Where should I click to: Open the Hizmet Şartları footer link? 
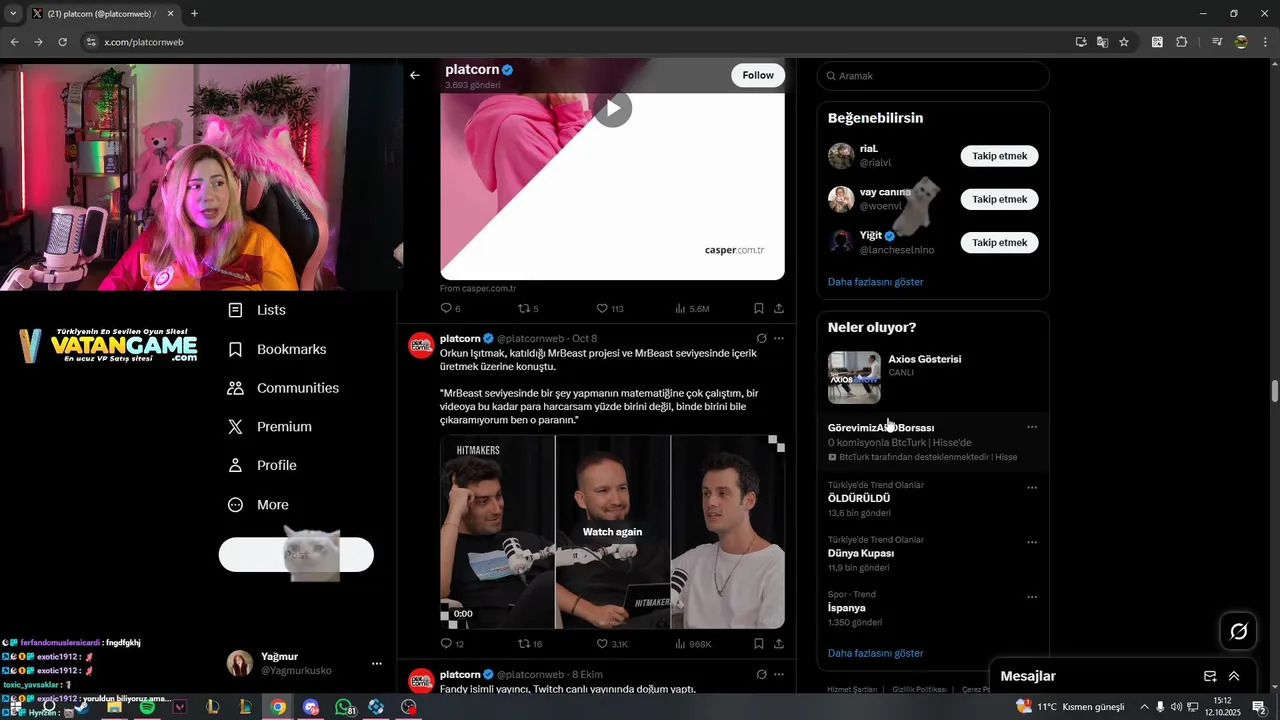click(852, 689)
